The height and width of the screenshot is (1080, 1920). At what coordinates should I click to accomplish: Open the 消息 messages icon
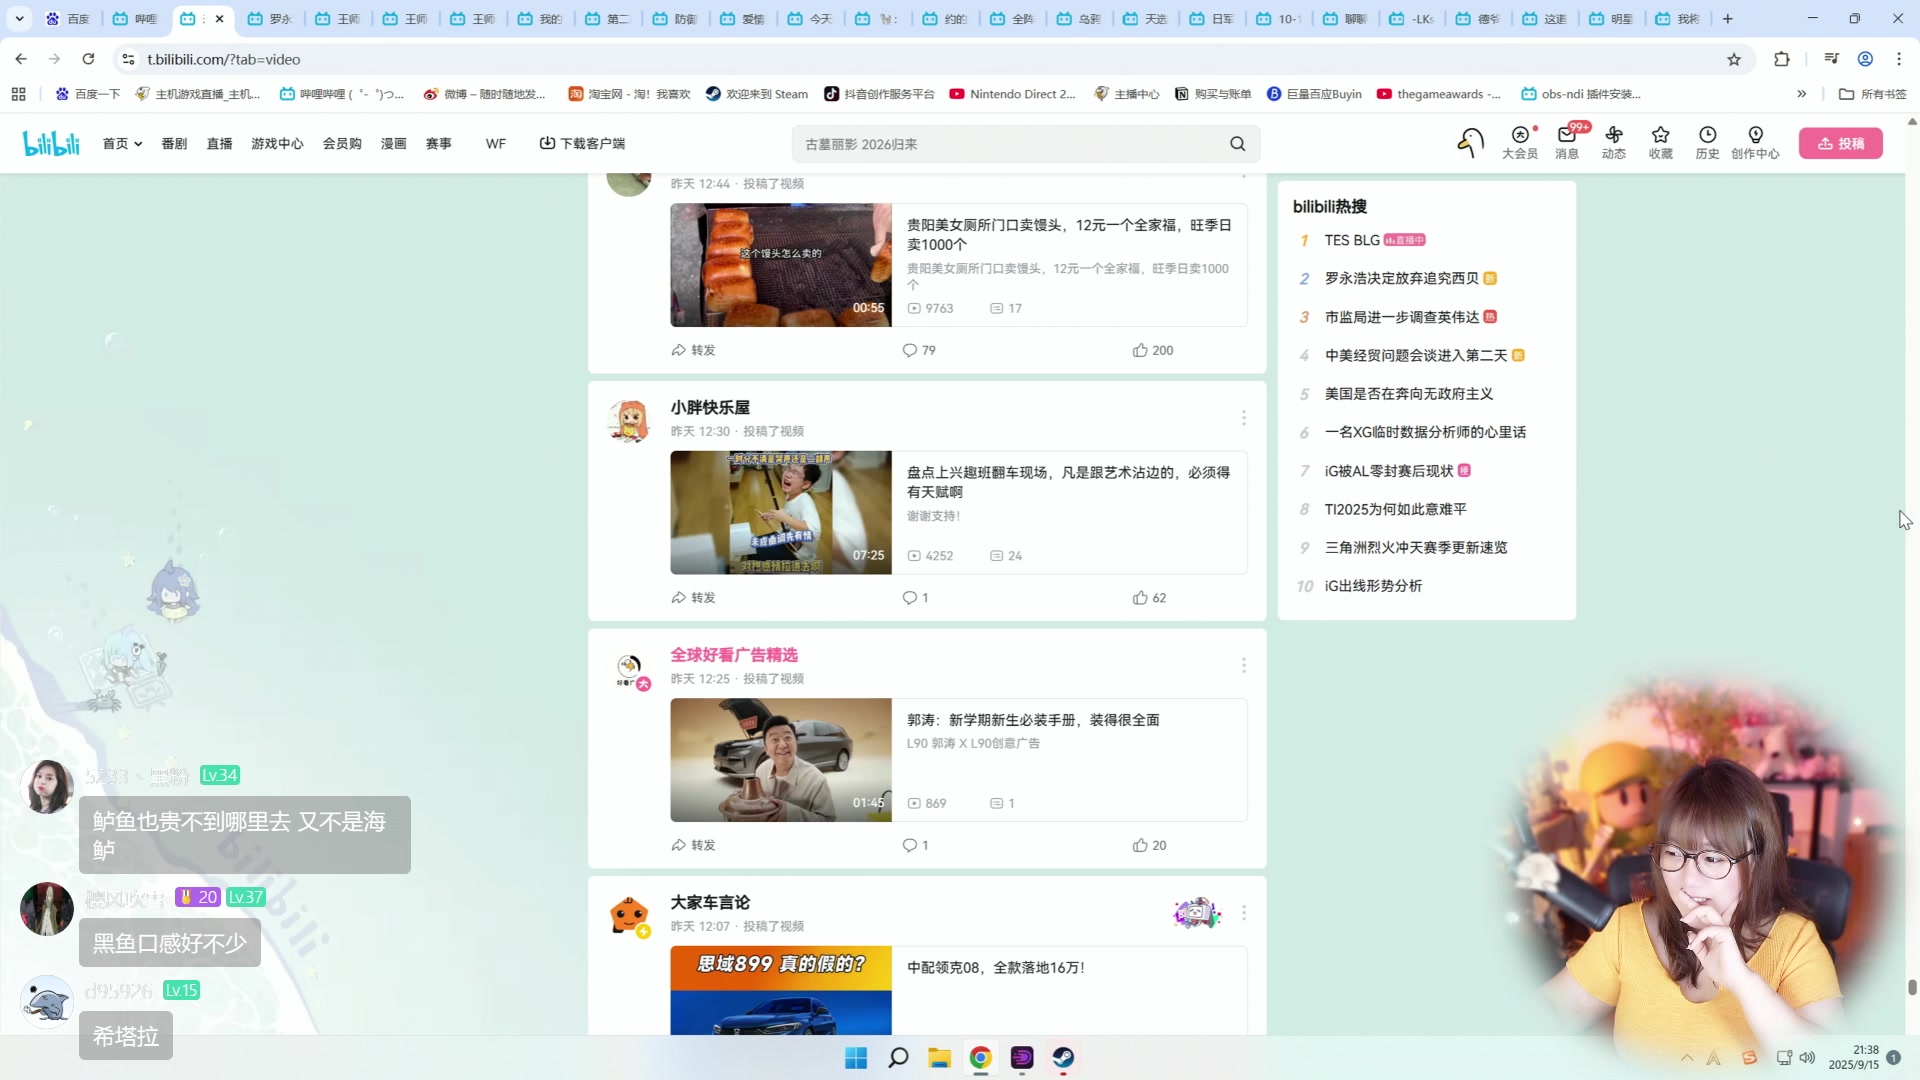[1567, 143]
